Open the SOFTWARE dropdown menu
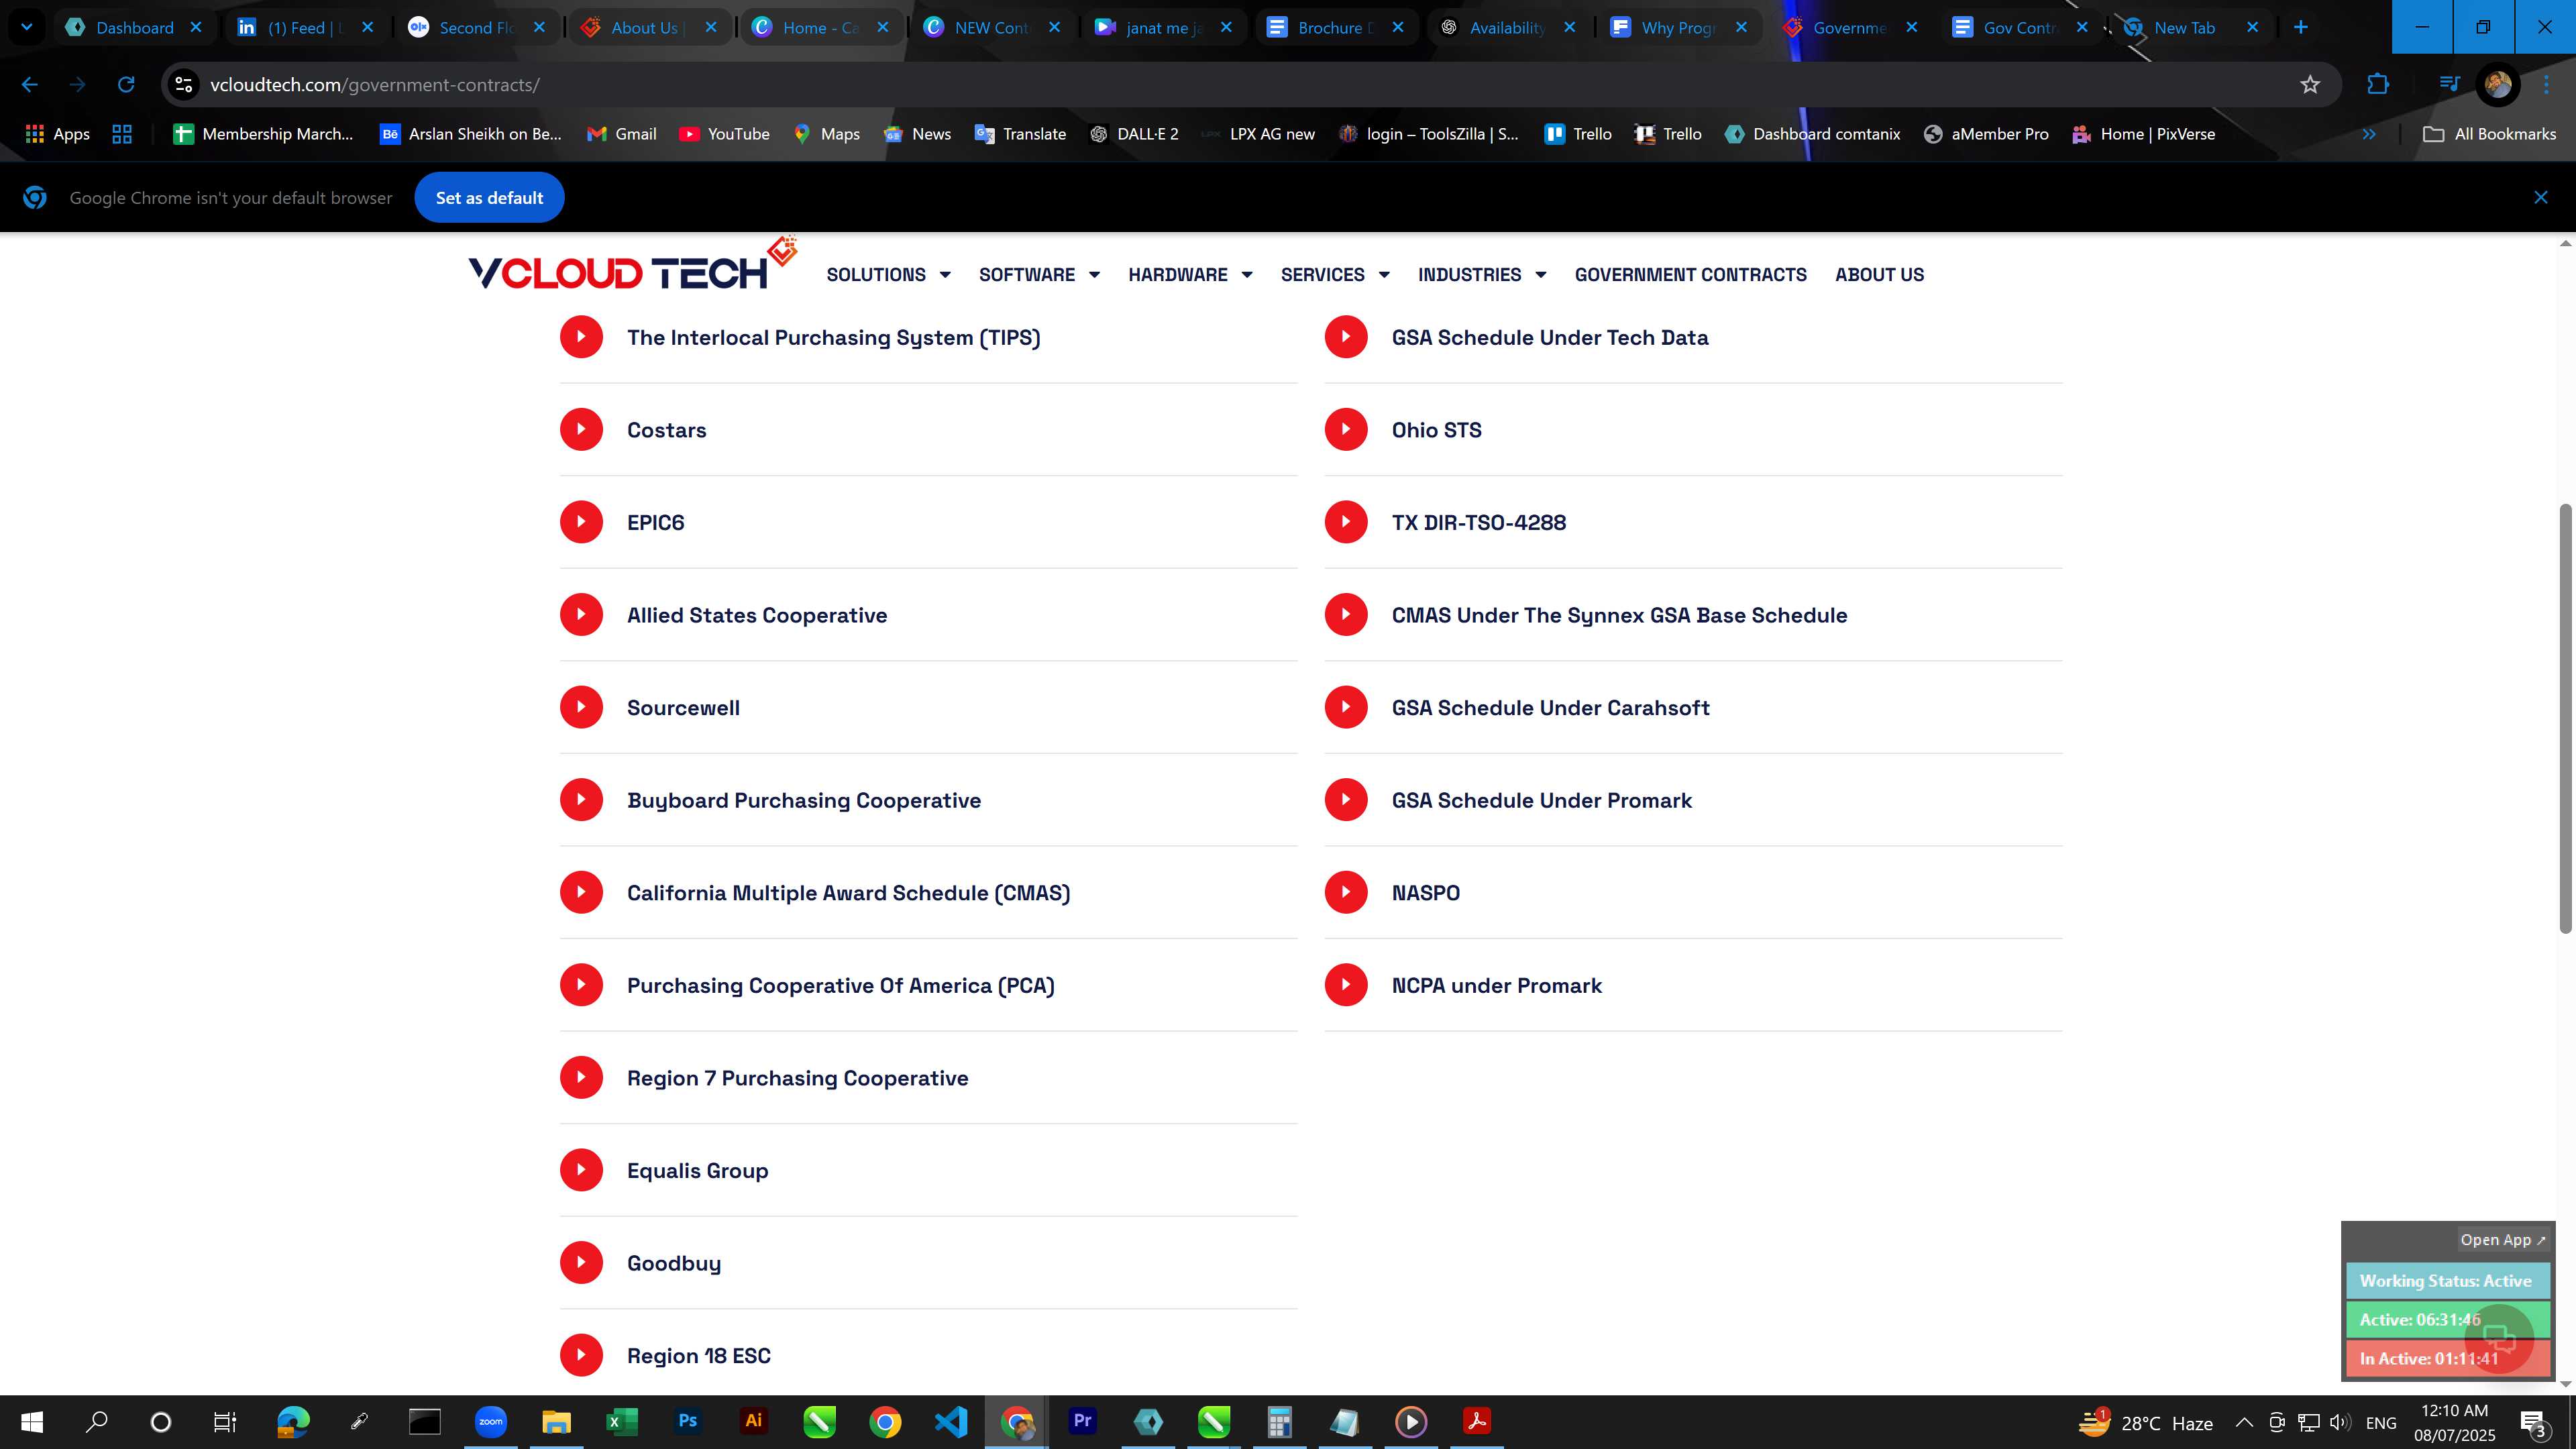The width and height of the screenshot is (2576, 1449). (x=1039, y=275)
